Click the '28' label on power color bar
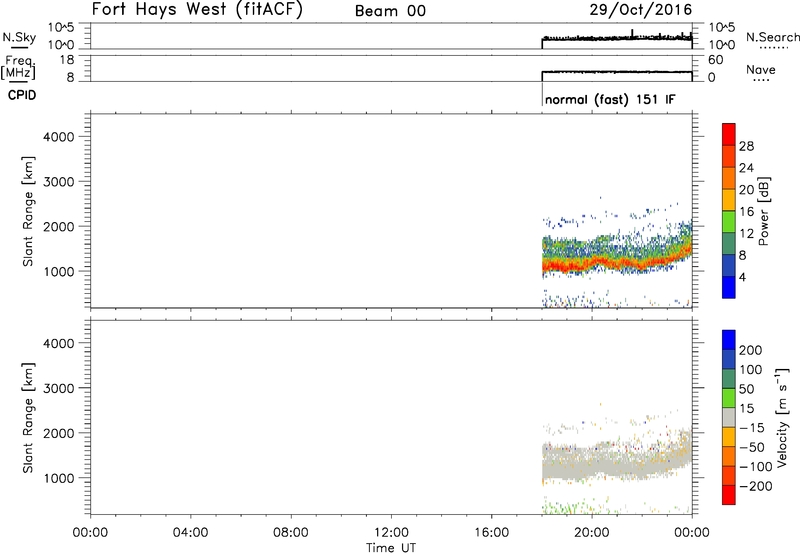The image size is (800, 554). [746, 146]
